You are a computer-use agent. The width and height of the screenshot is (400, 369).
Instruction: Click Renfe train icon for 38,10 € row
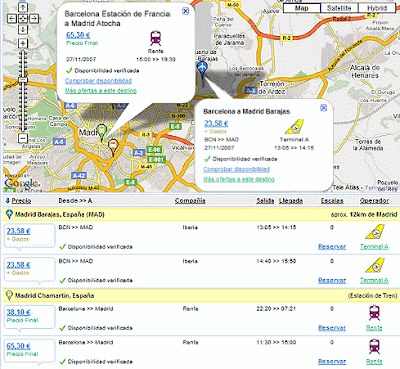374,313
